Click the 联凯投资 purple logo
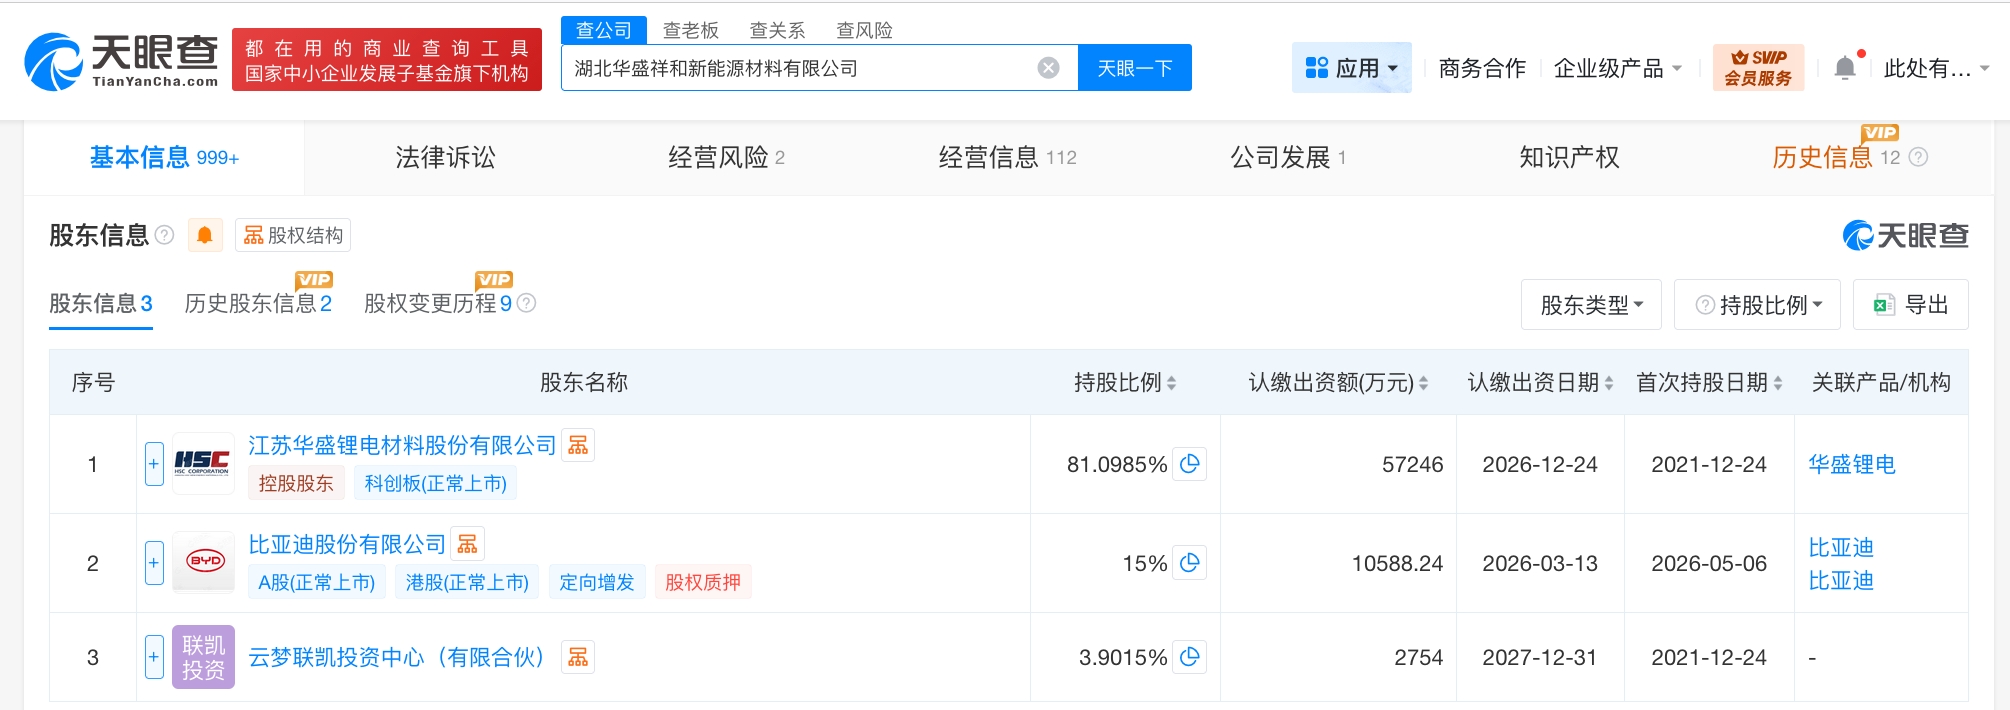Image resolution: width=2010 pixels, height=710 pixels. [x=203, y=657]
